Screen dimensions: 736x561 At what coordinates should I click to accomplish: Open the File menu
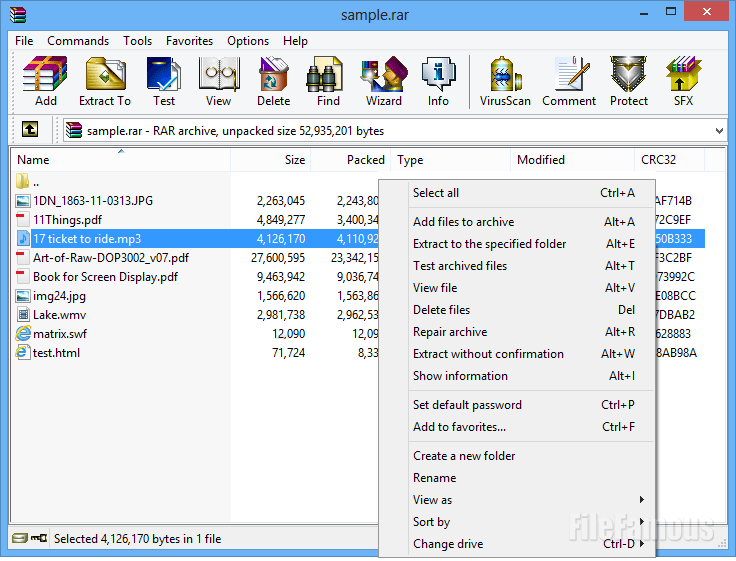[x=24, y=41]
